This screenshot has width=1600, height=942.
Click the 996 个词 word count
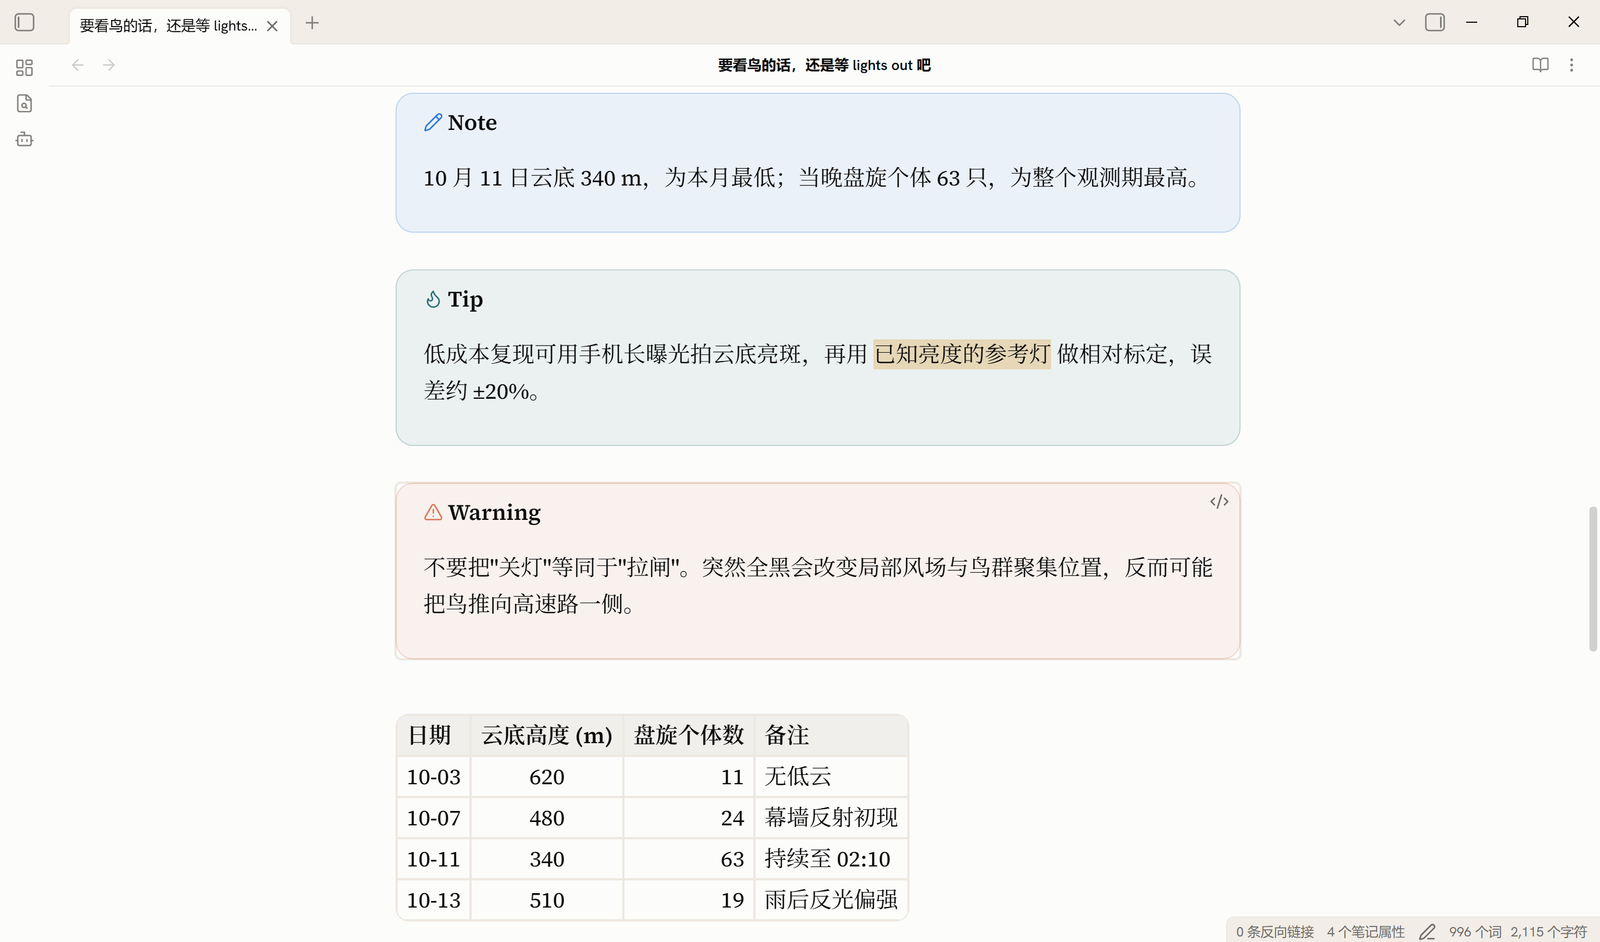coord(1475,932)
